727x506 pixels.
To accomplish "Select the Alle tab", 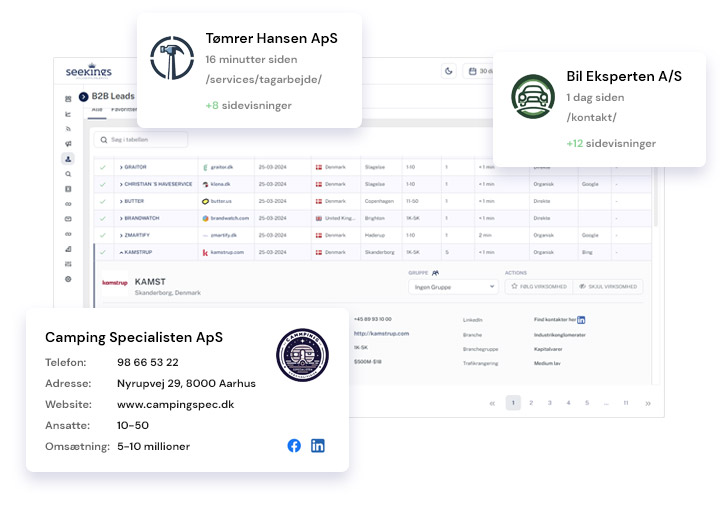I will [97, 110].
